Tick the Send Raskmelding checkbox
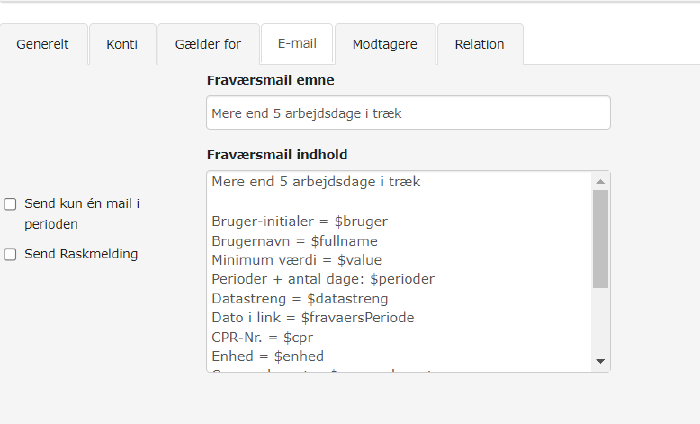The height and width of the screenshot is (424, 700). (x=10, y=254)
